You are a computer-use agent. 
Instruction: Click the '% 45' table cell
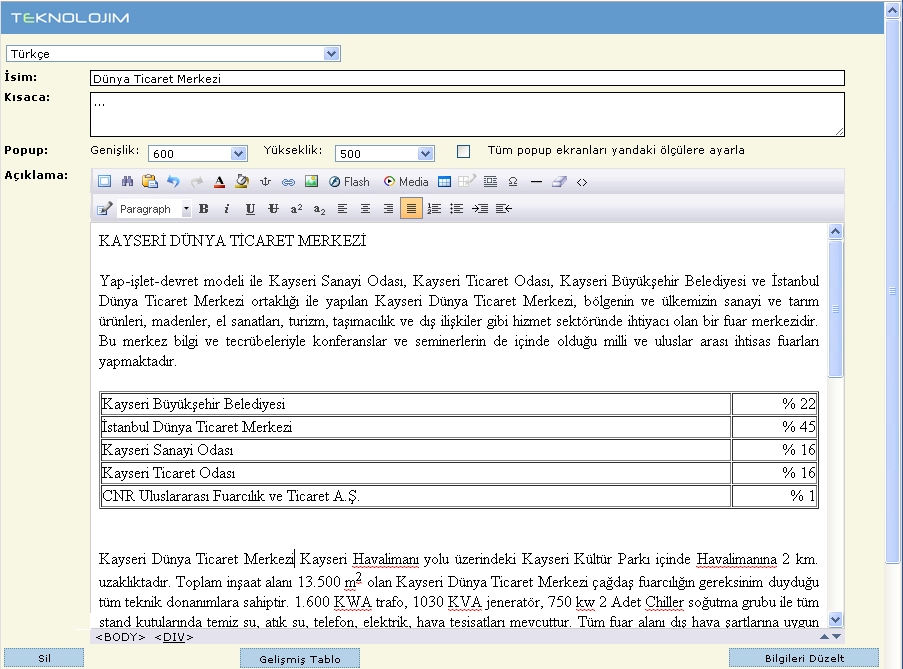point(775,427)
